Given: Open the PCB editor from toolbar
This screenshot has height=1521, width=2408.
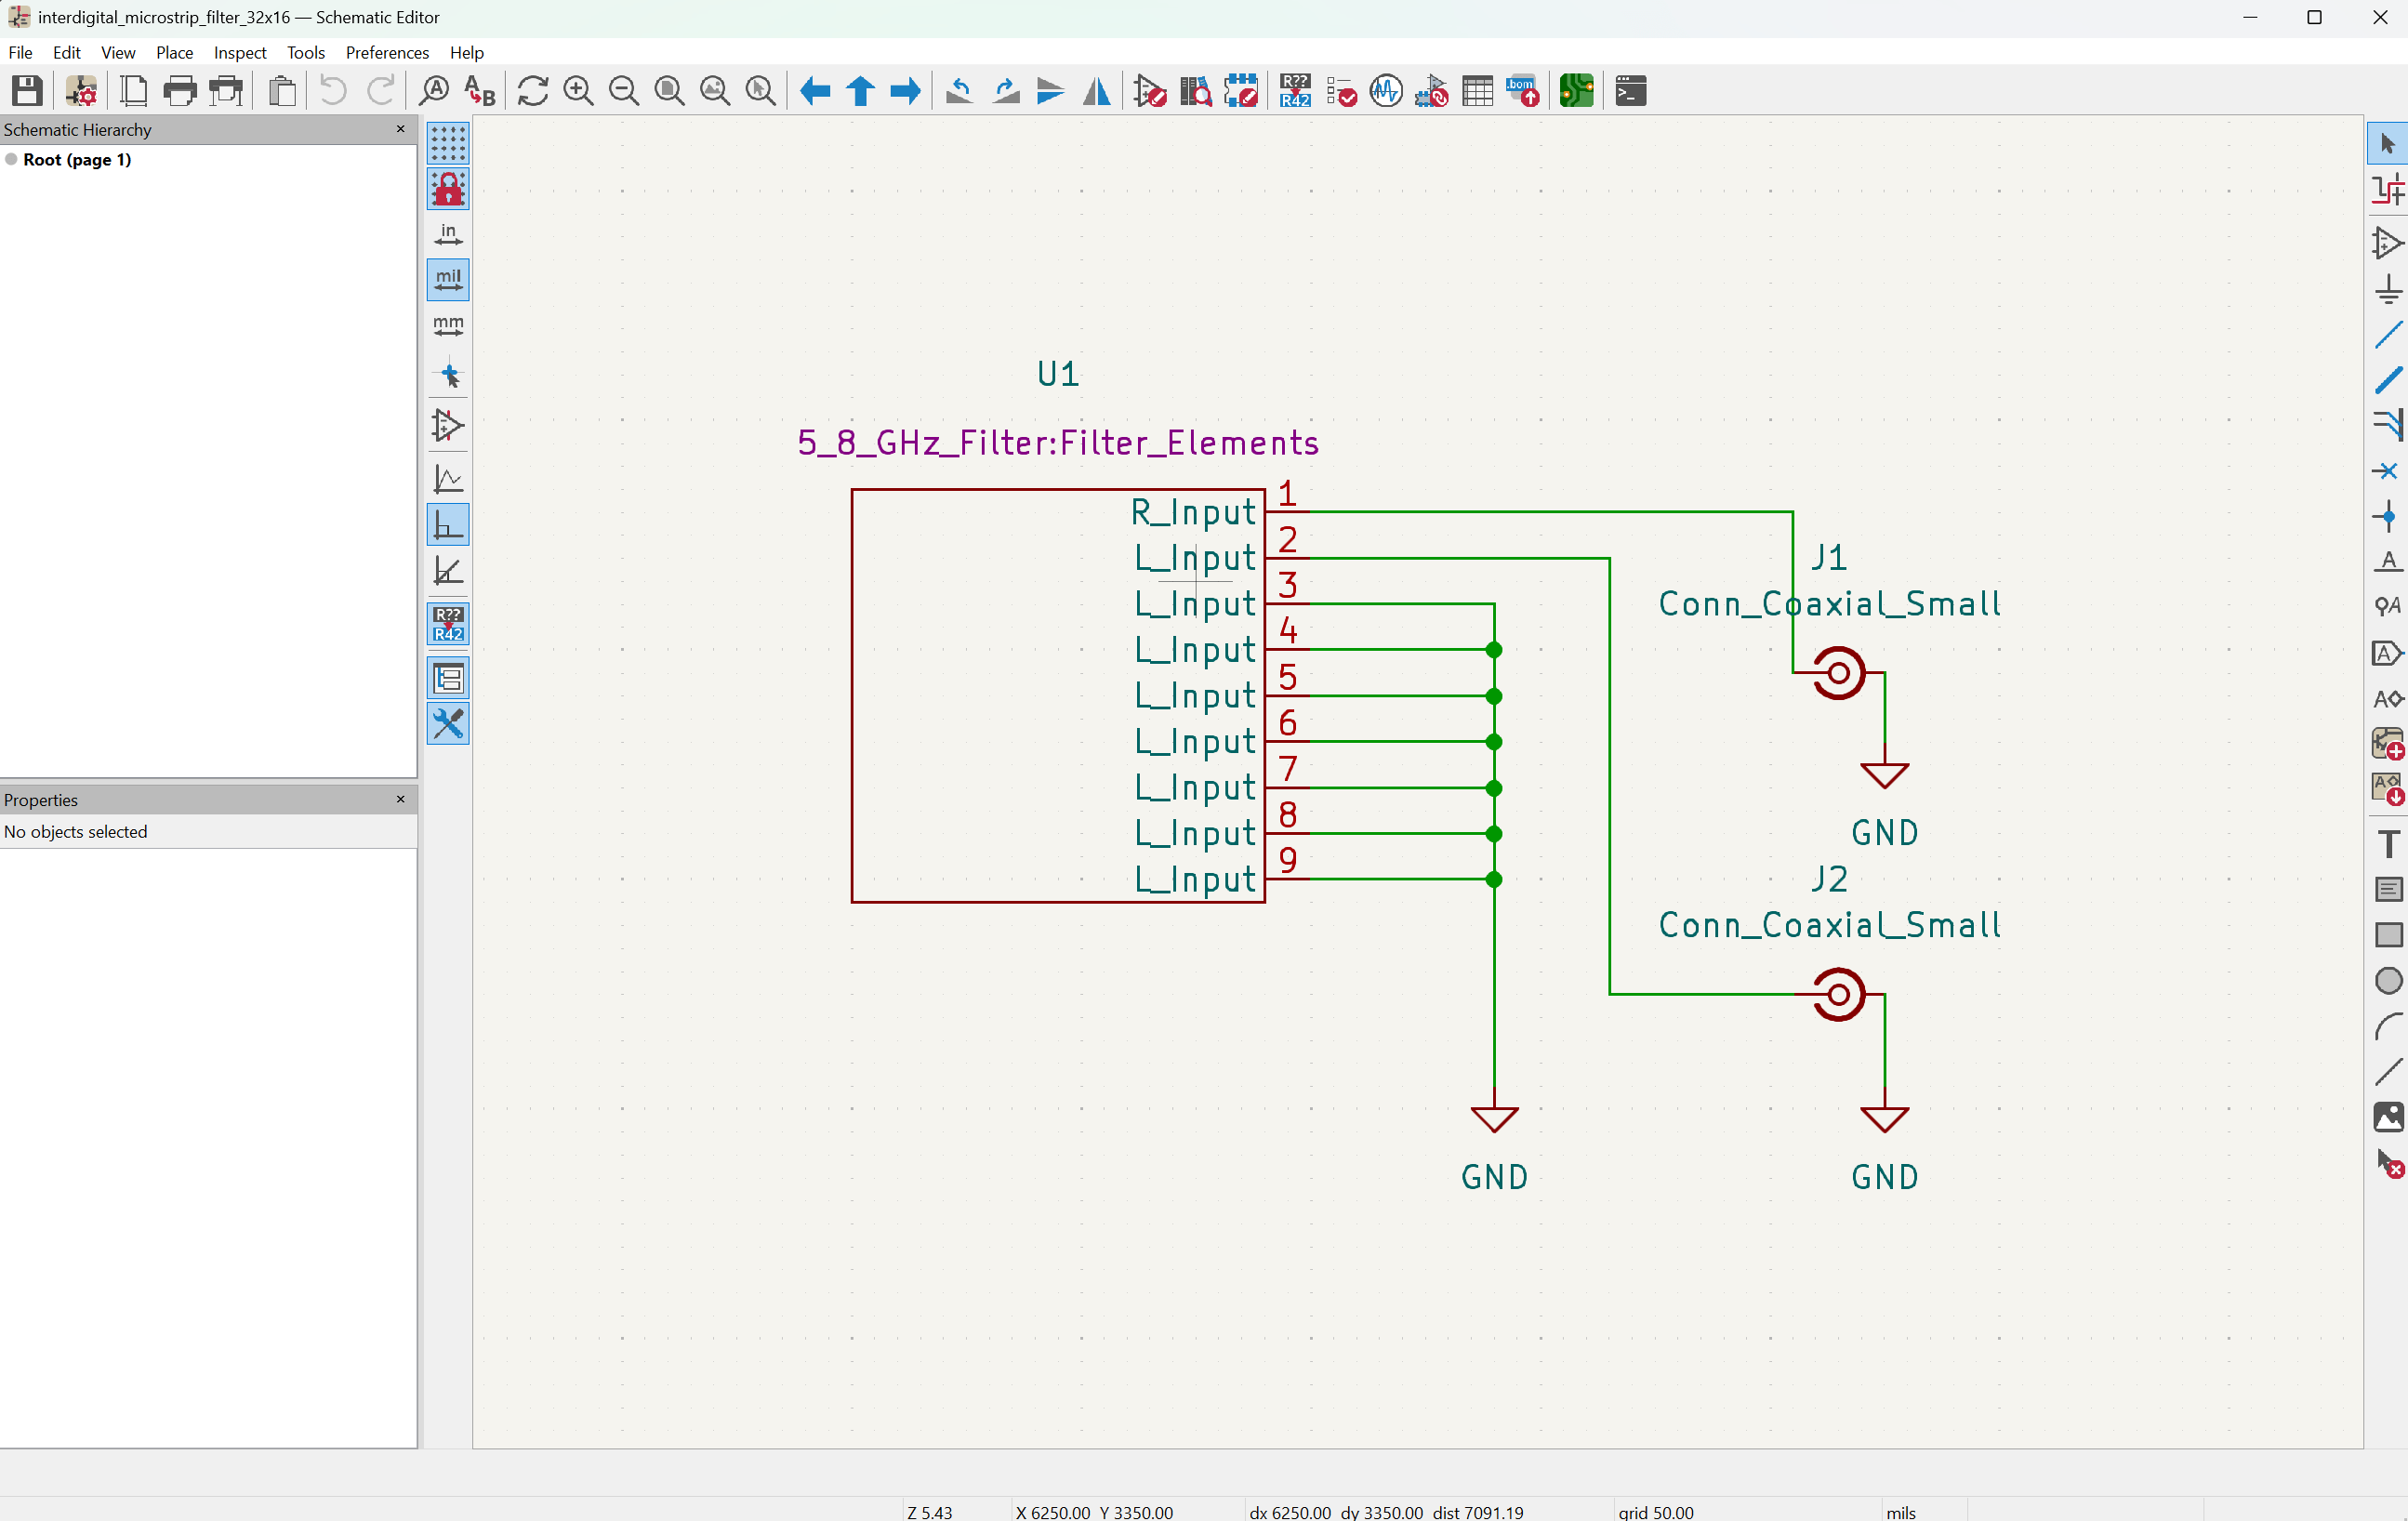Looking at the screenshot, I should (x=1576, y=91).
